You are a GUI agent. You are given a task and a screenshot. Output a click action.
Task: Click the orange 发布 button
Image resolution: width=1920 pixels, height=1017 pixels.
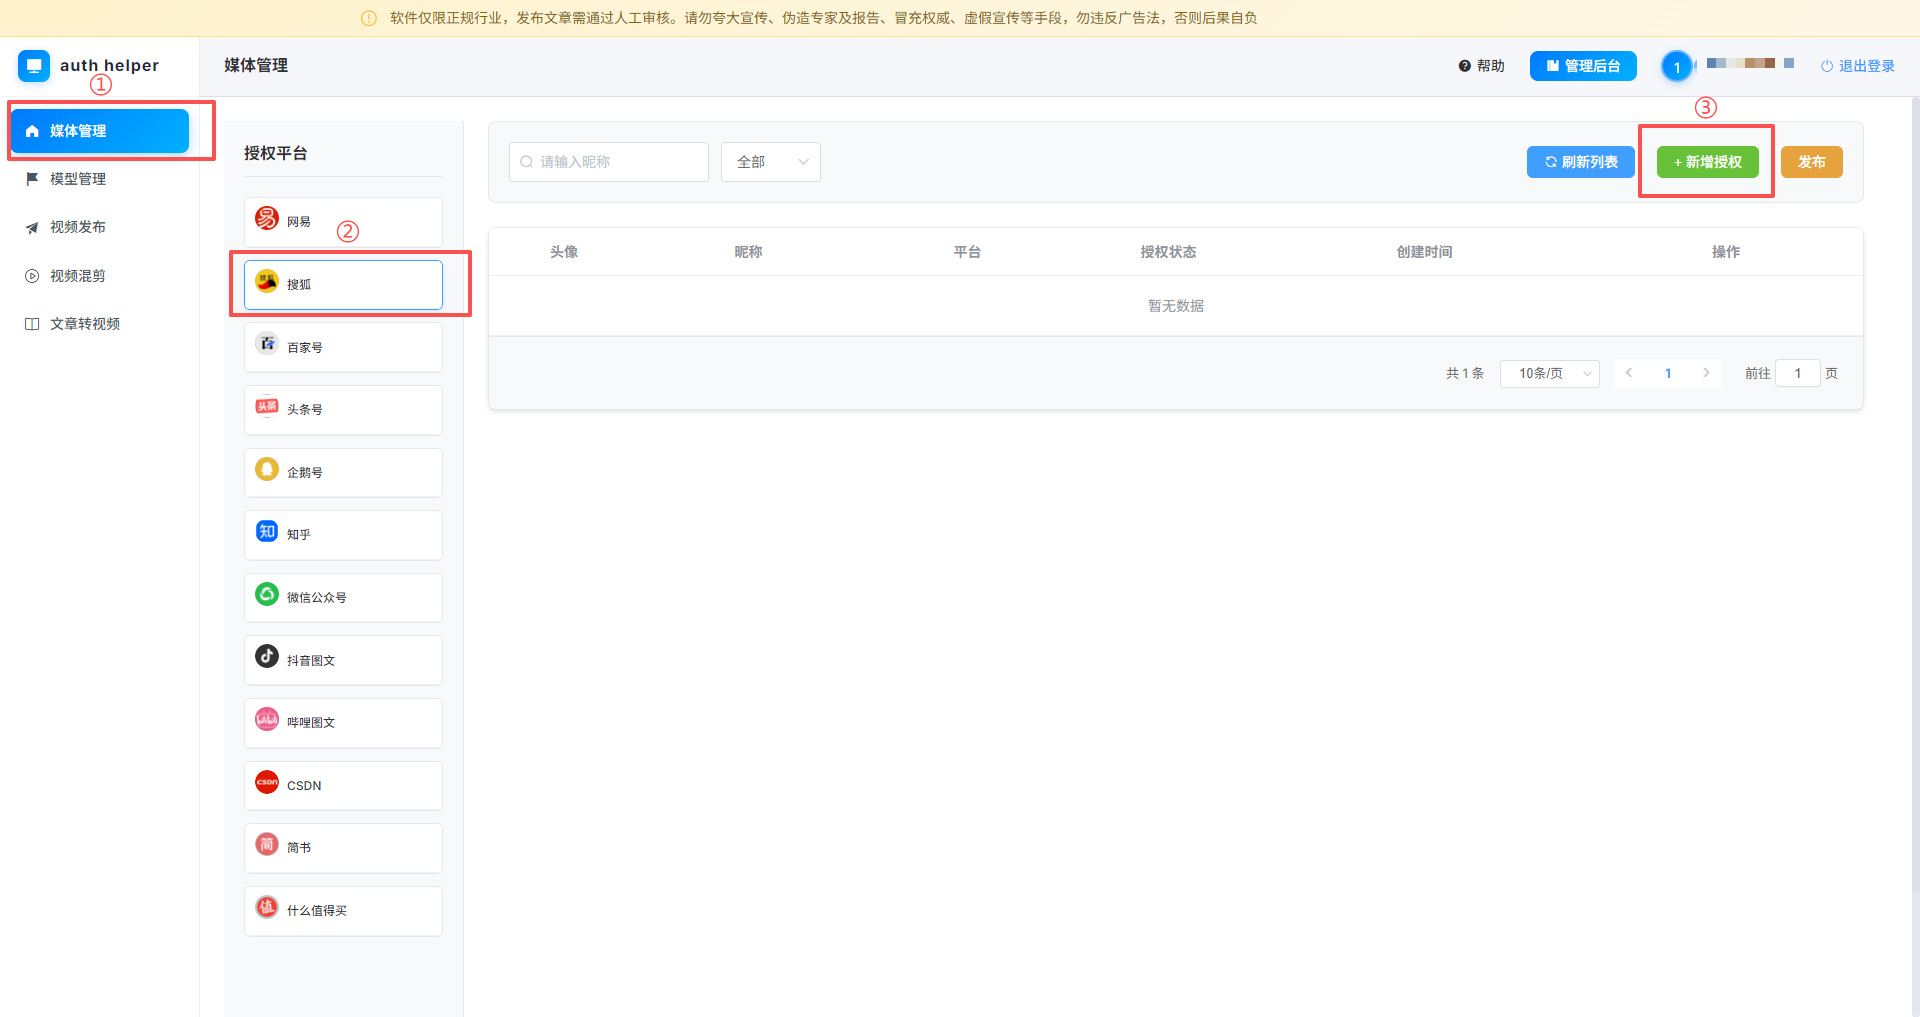click(x=1812, y=162)
